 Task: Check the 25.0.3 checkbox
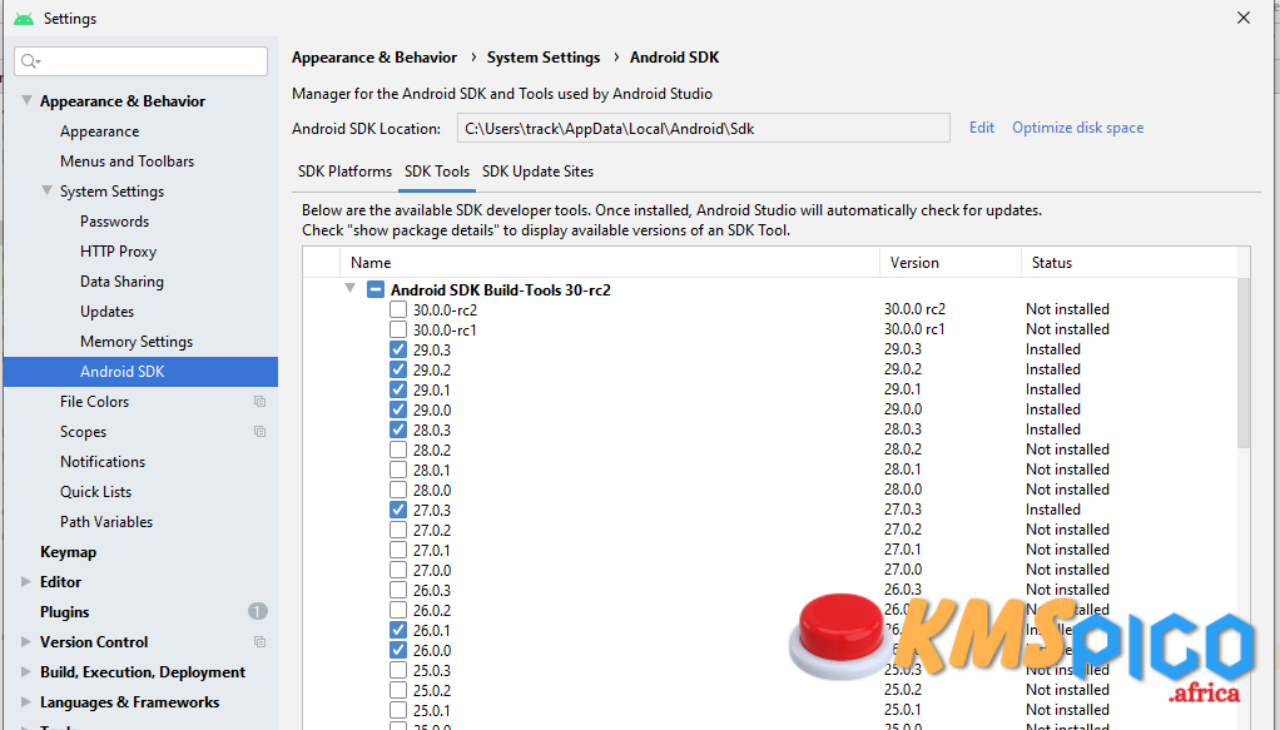click(398, 670)
